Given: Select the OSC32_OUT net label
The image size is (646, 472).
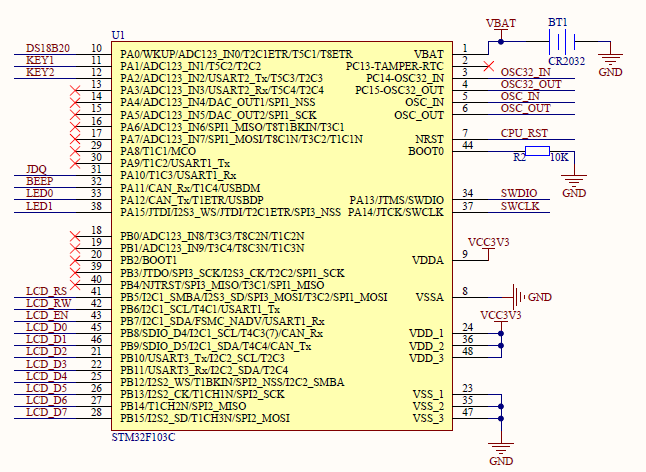Looking at the screenshot, I should 531,84.
